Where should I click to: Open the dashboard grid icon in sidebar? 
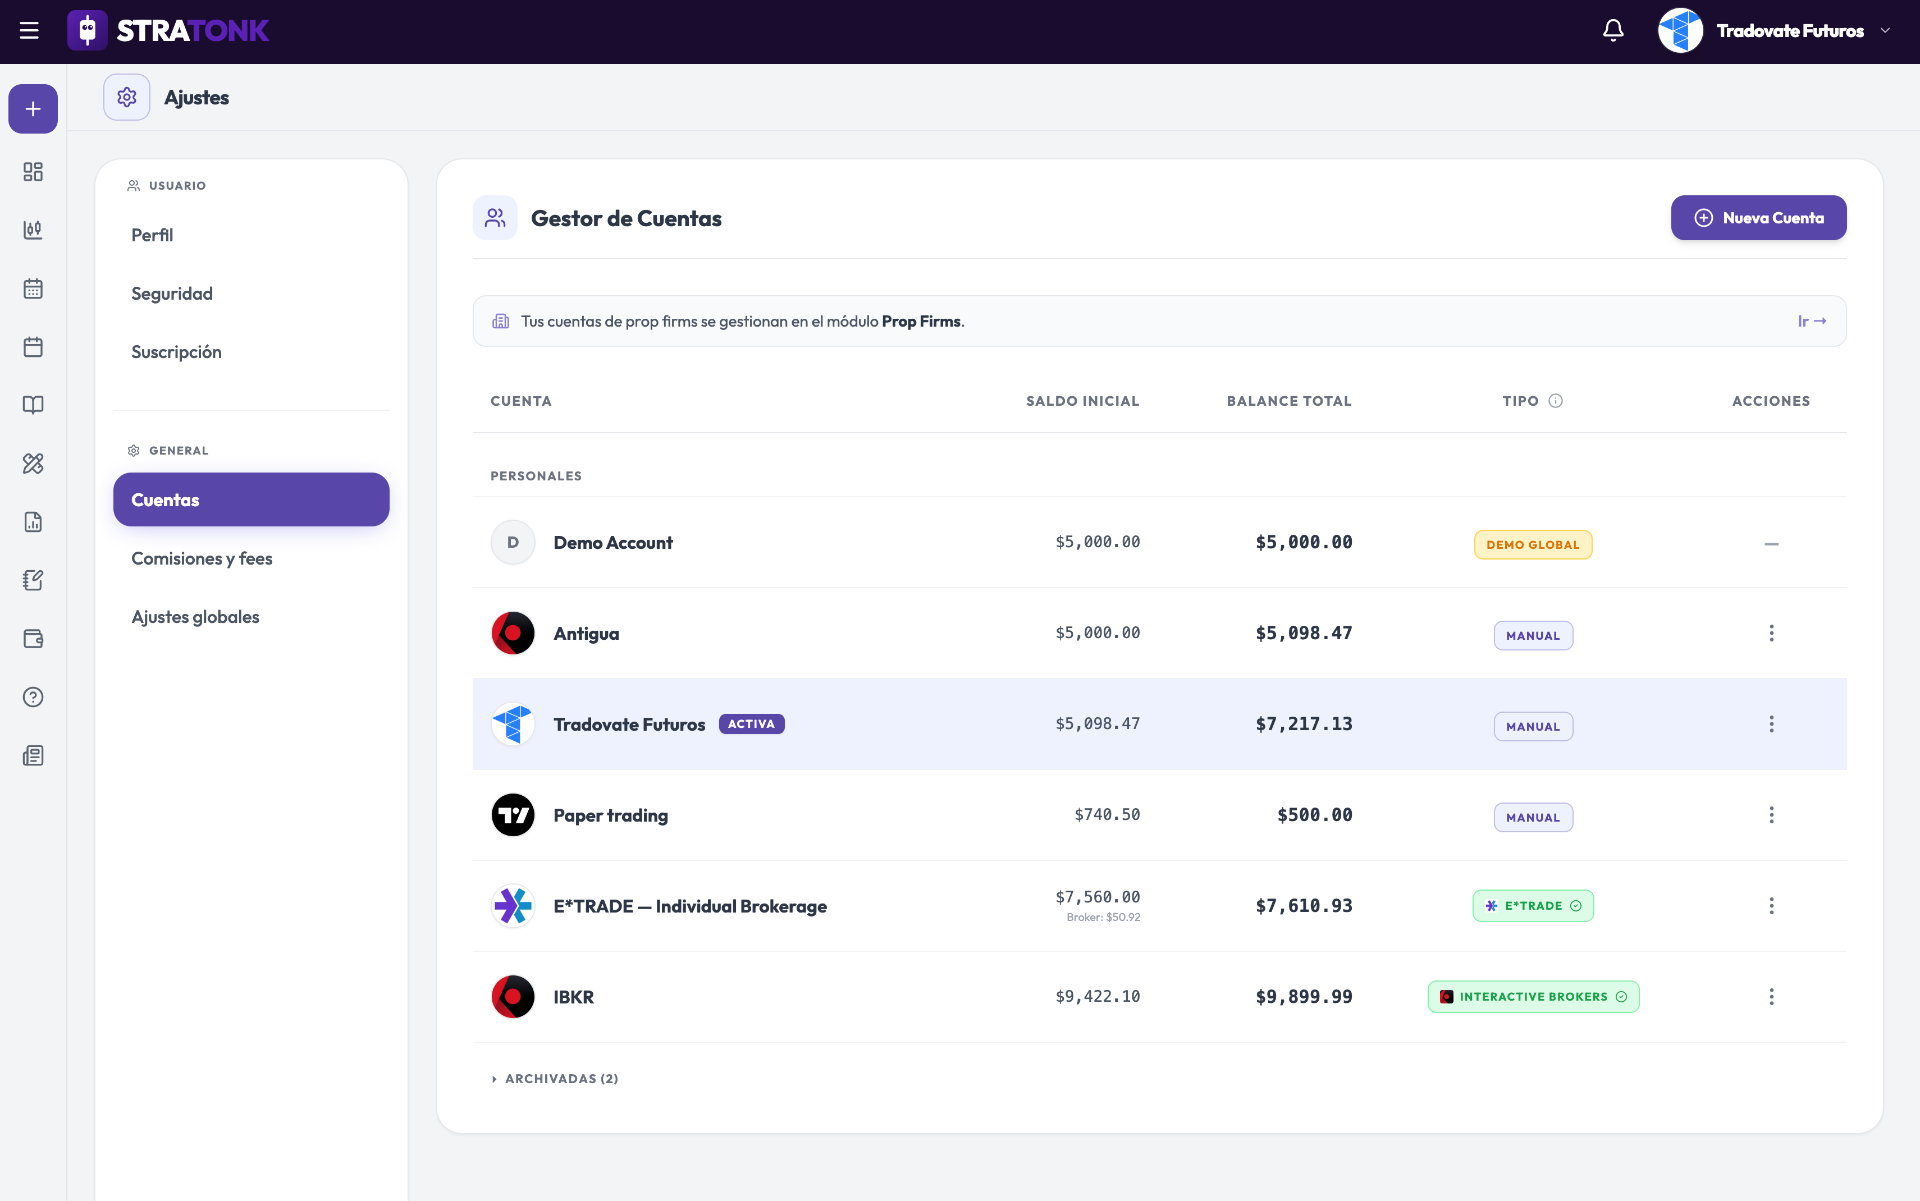tap(33, 172)
